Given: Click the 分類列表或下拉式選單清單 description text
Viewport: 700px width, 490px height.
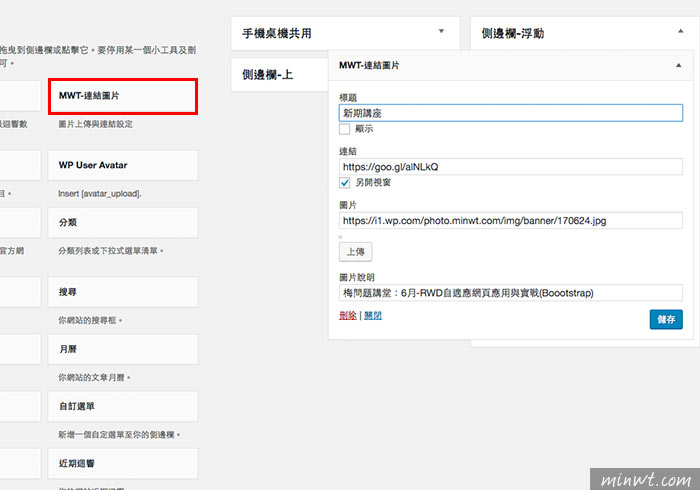Looking at the screenshot, I should point(111,251).
